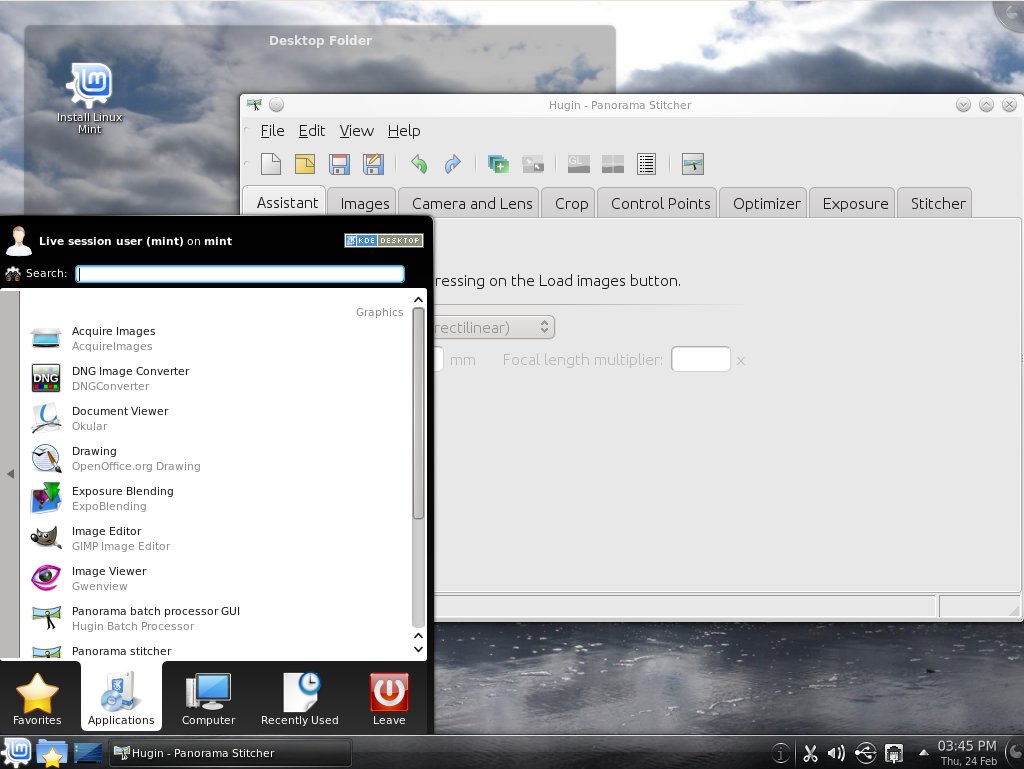Save project with the floppy disk icon
The width and height of the screenshot is (1024, 769).
click(x=339, y=164)
